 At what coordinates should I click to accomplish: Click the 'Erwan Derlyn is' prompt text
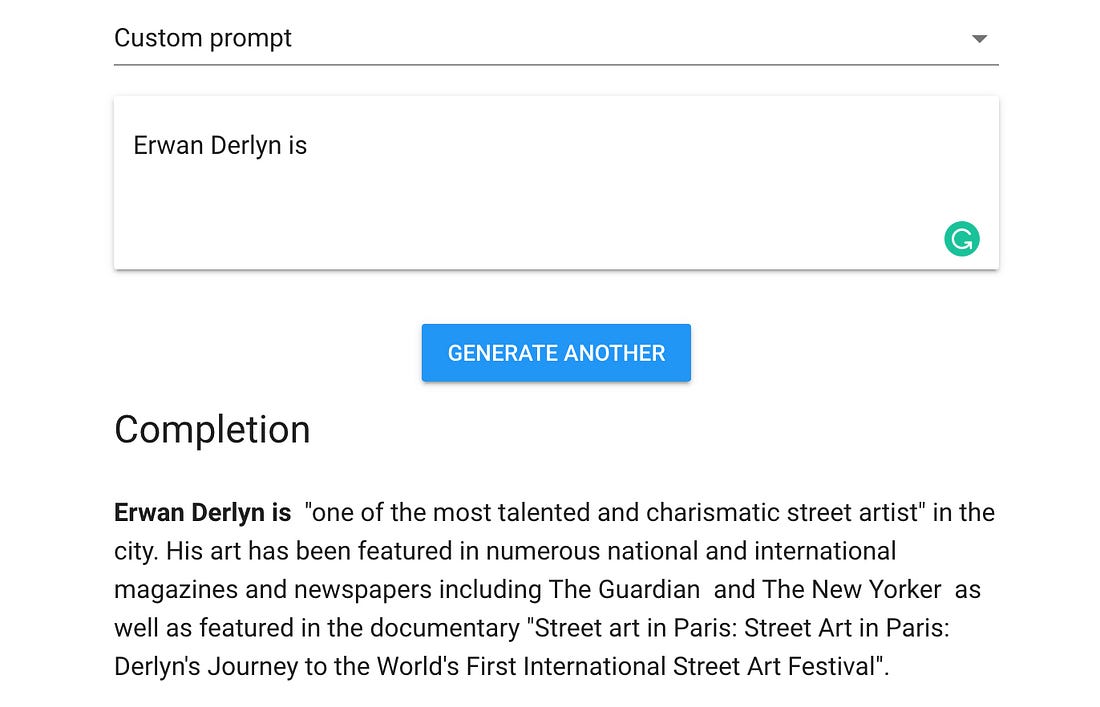click(220, 146)
